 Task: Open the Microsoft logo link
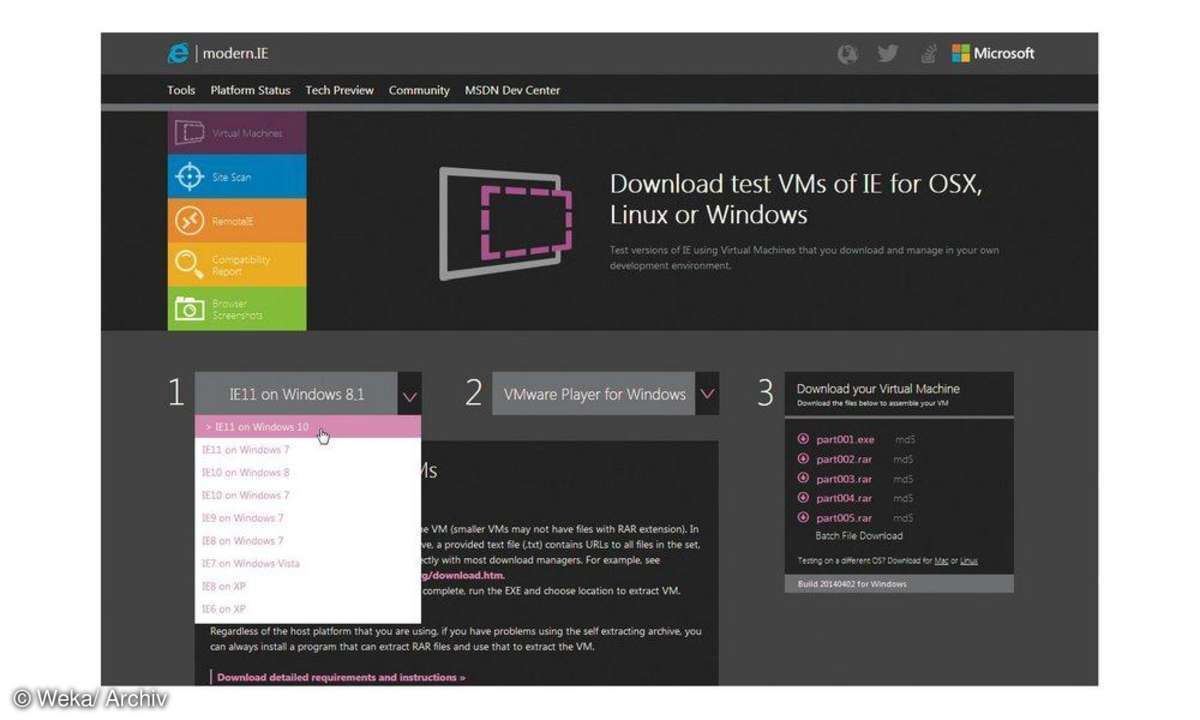tap(993, 54)
